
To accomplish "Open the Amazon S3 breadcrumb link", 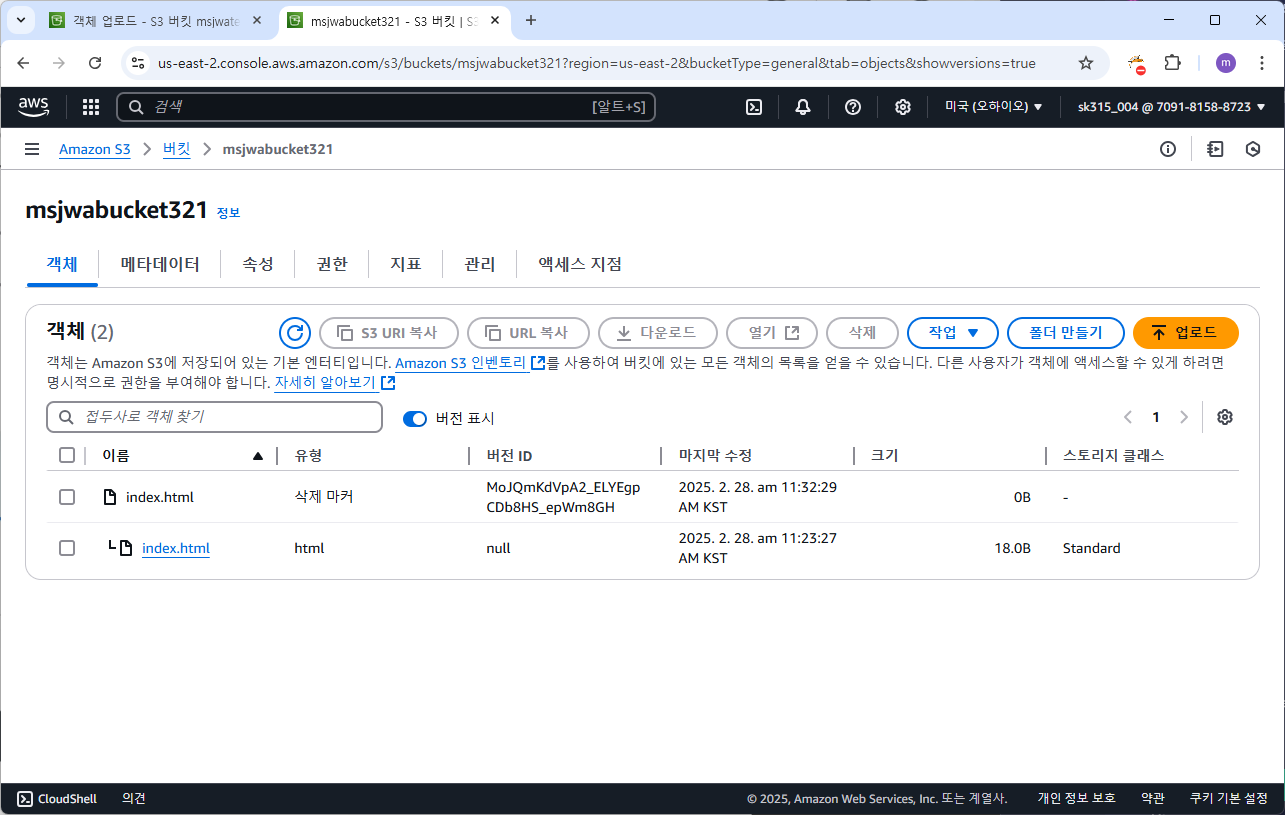I will [x=95, y=149].
